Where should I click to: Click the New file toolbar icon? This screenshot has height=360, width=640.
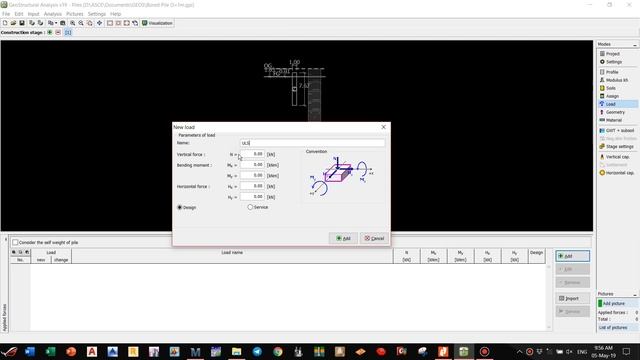tap(5, 23)
